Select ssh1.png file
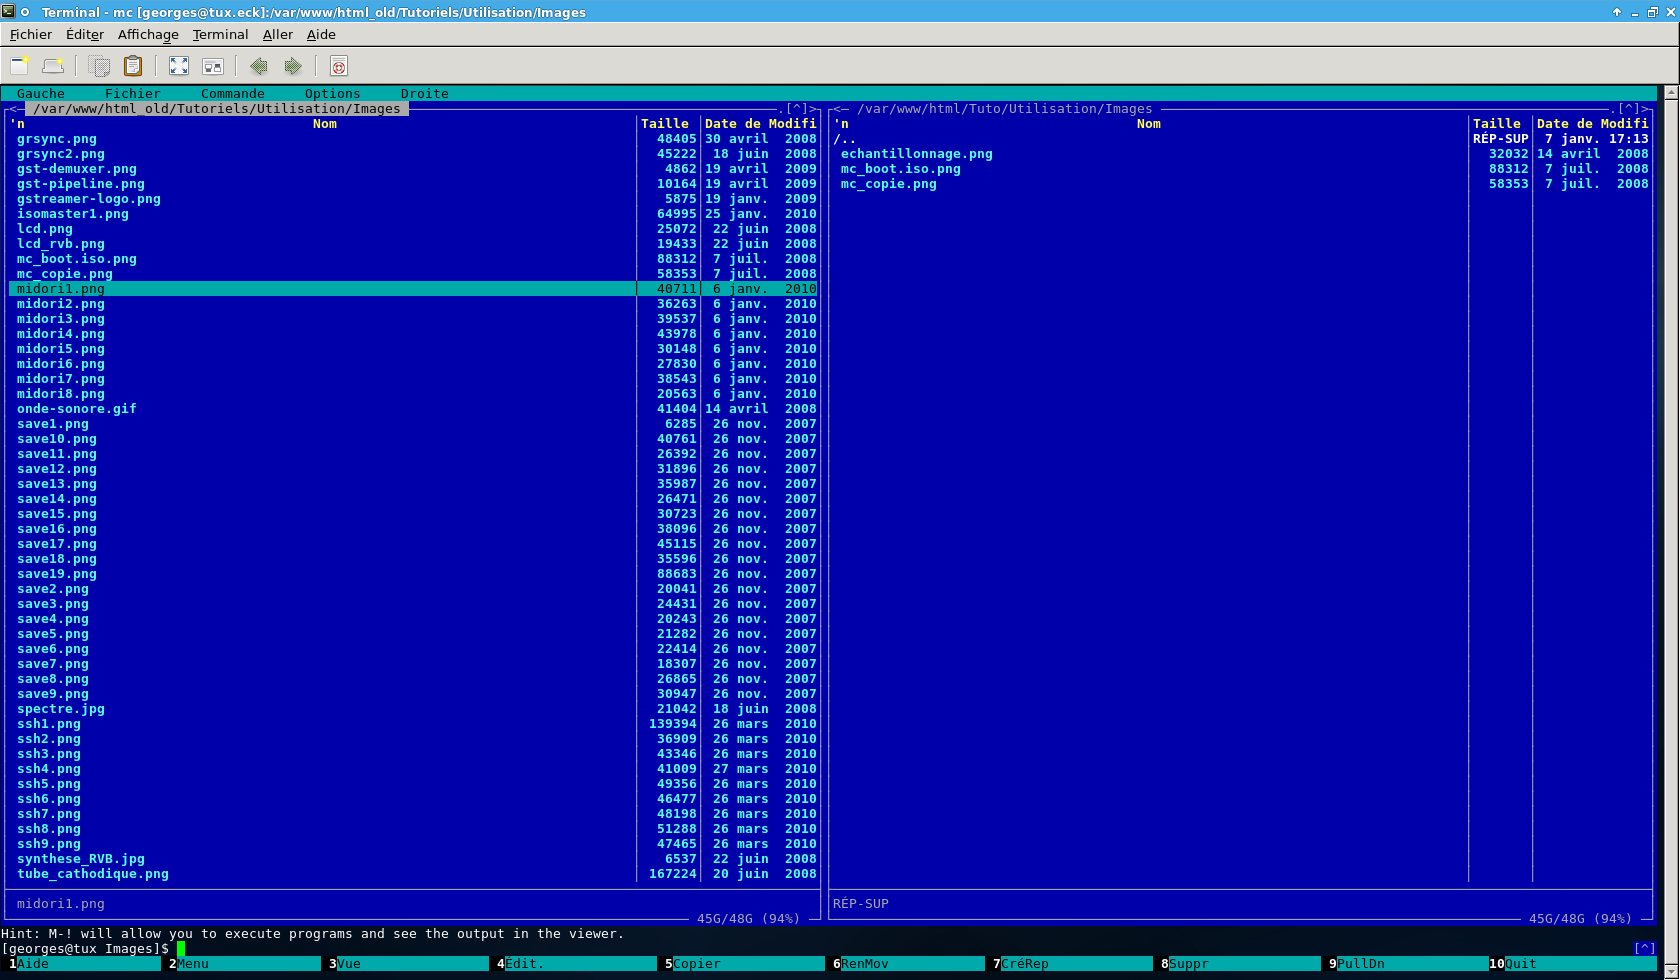The height and width of the screenshot is (980, 1680). (x=49, y=724)
